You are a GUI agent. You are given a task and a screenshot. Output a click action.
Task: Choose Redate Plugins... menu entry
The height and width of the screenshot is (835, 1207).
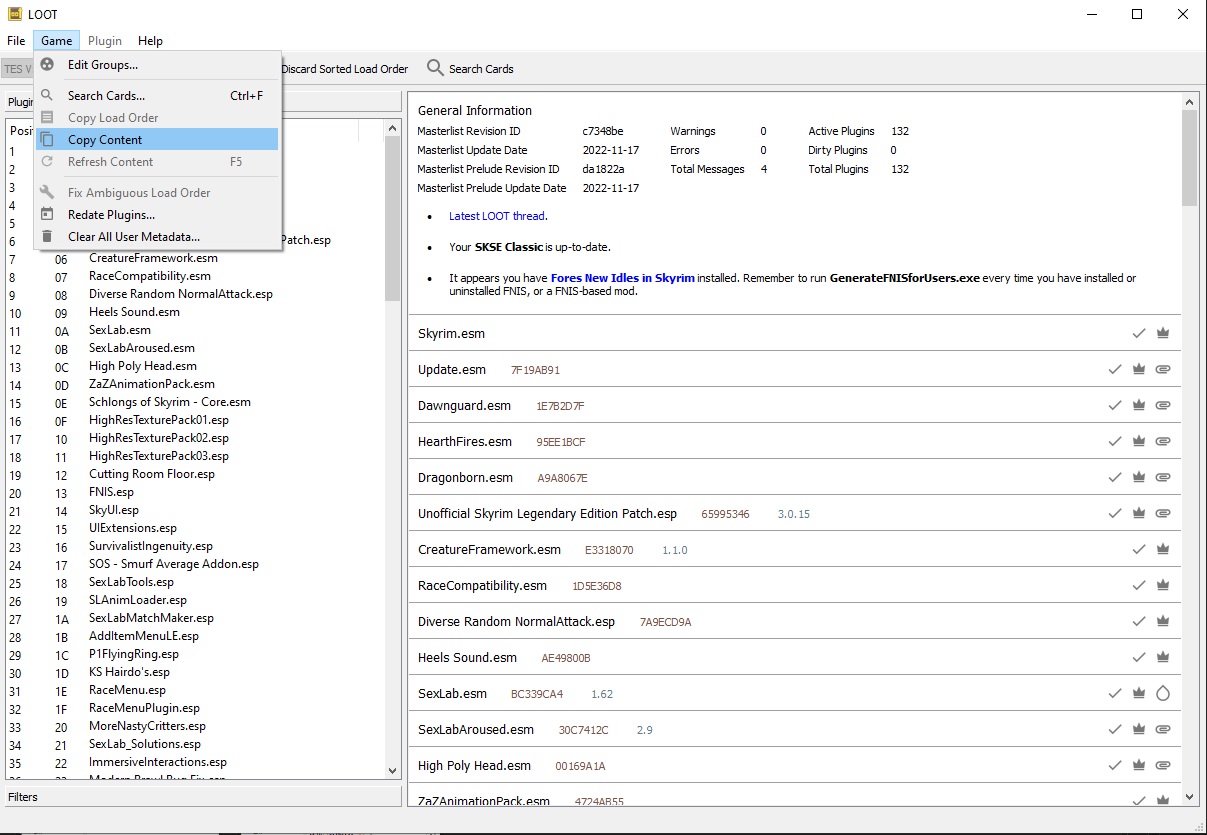pos(157,215)
